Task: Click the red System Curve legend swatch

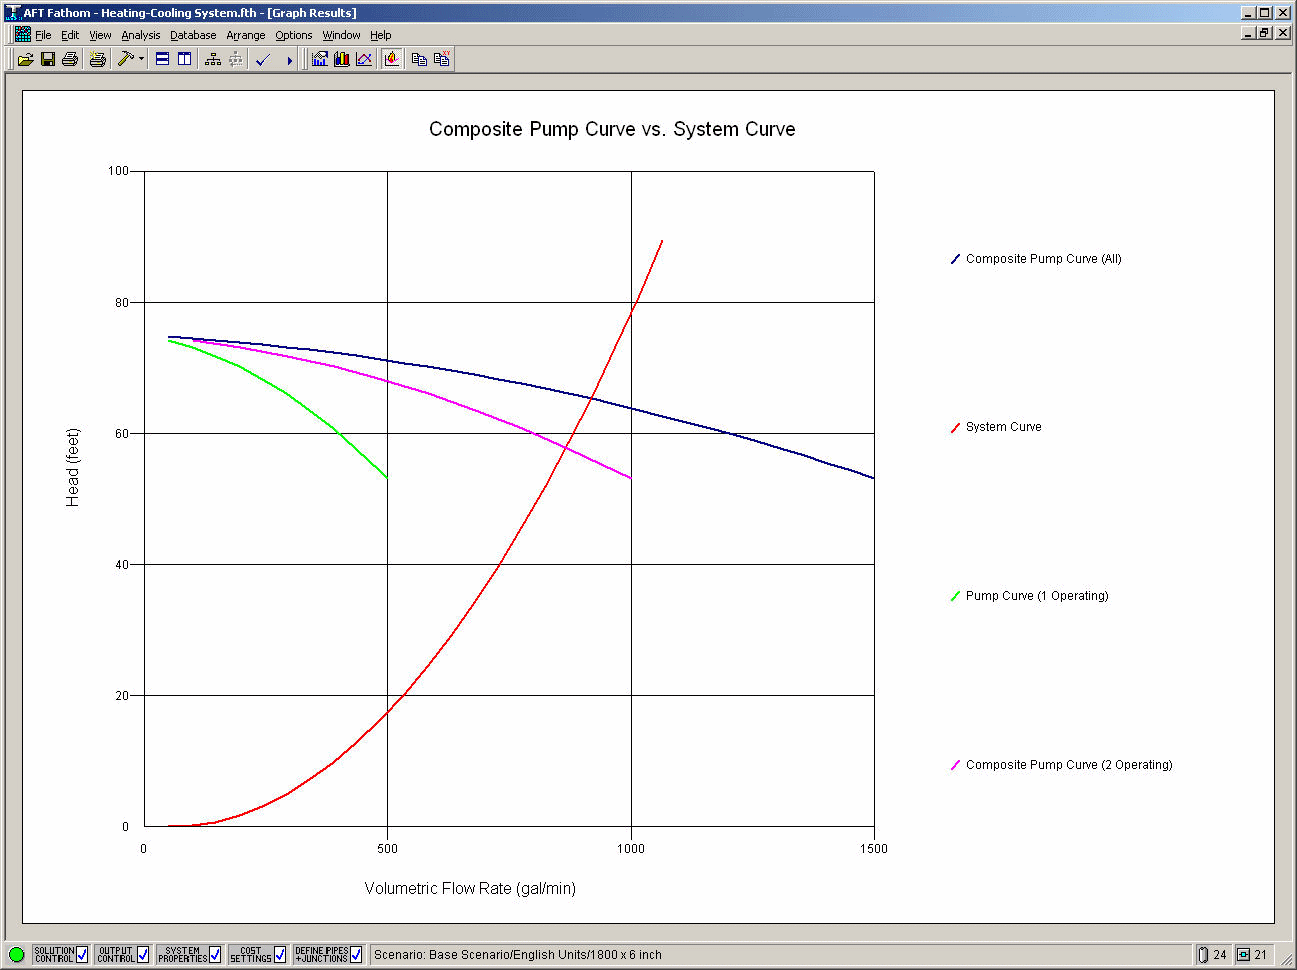Action: (x=955, y=428)
